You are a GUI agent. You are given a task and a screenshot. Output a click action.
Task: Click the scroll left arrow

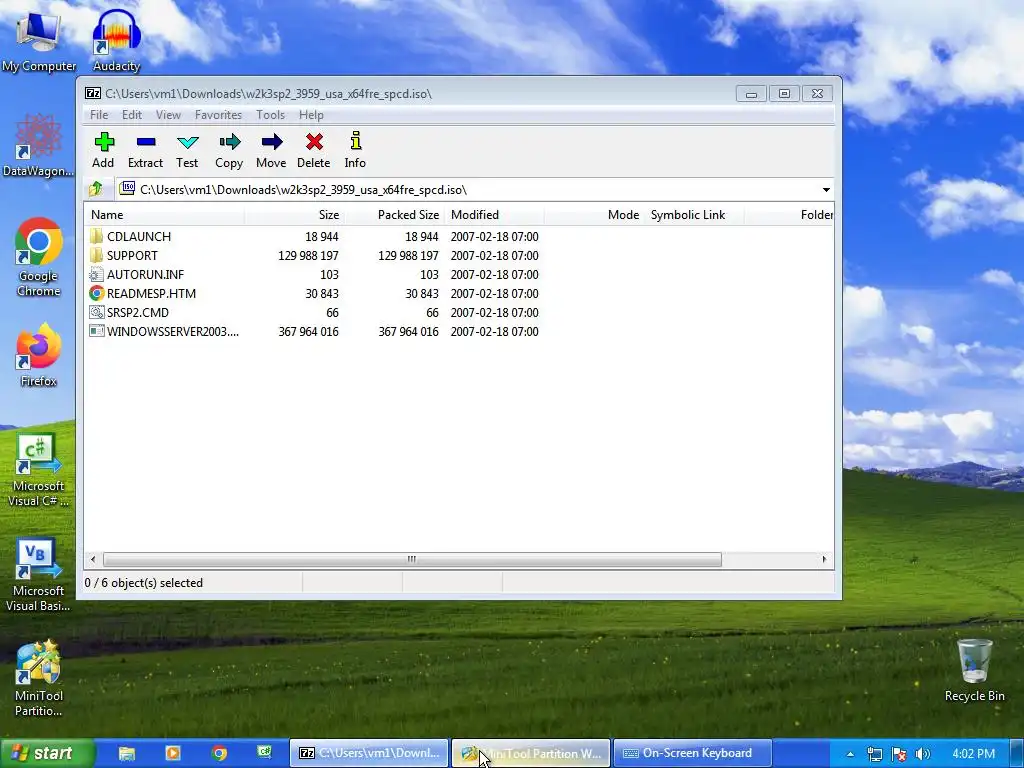tap(93, 560)
